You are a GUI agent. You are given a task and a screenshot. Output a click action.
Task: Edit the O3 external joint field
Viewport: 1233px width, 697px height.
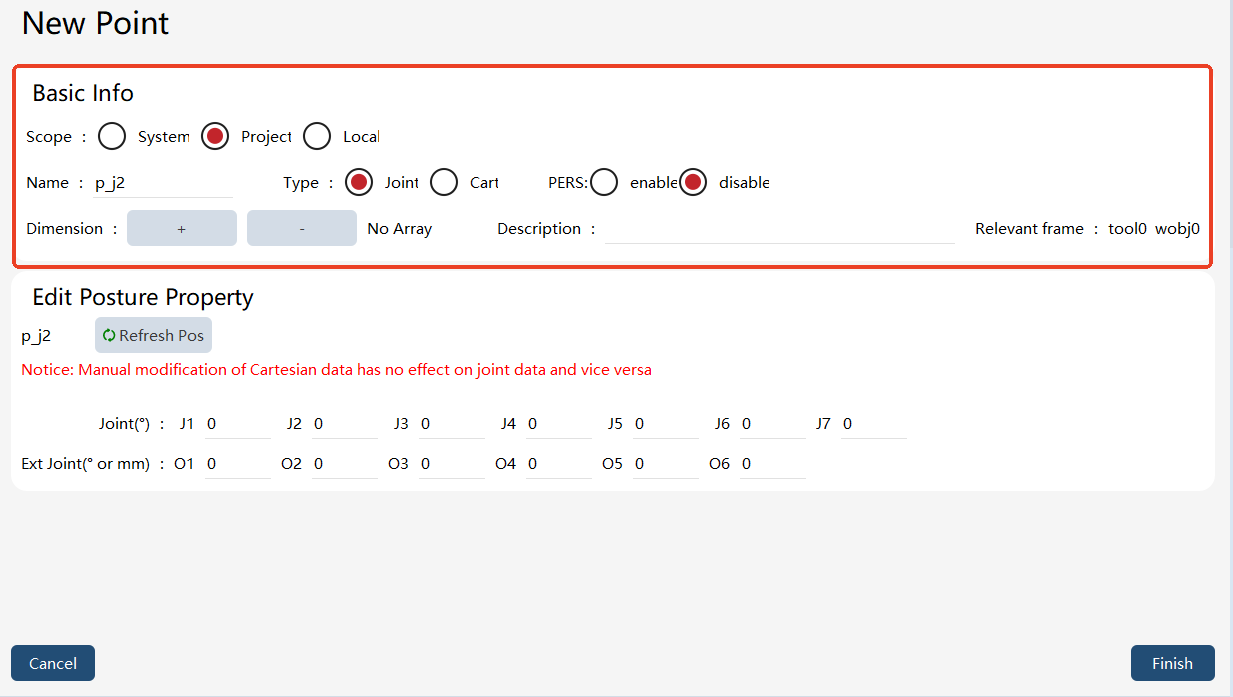click(x=452, y=464)
